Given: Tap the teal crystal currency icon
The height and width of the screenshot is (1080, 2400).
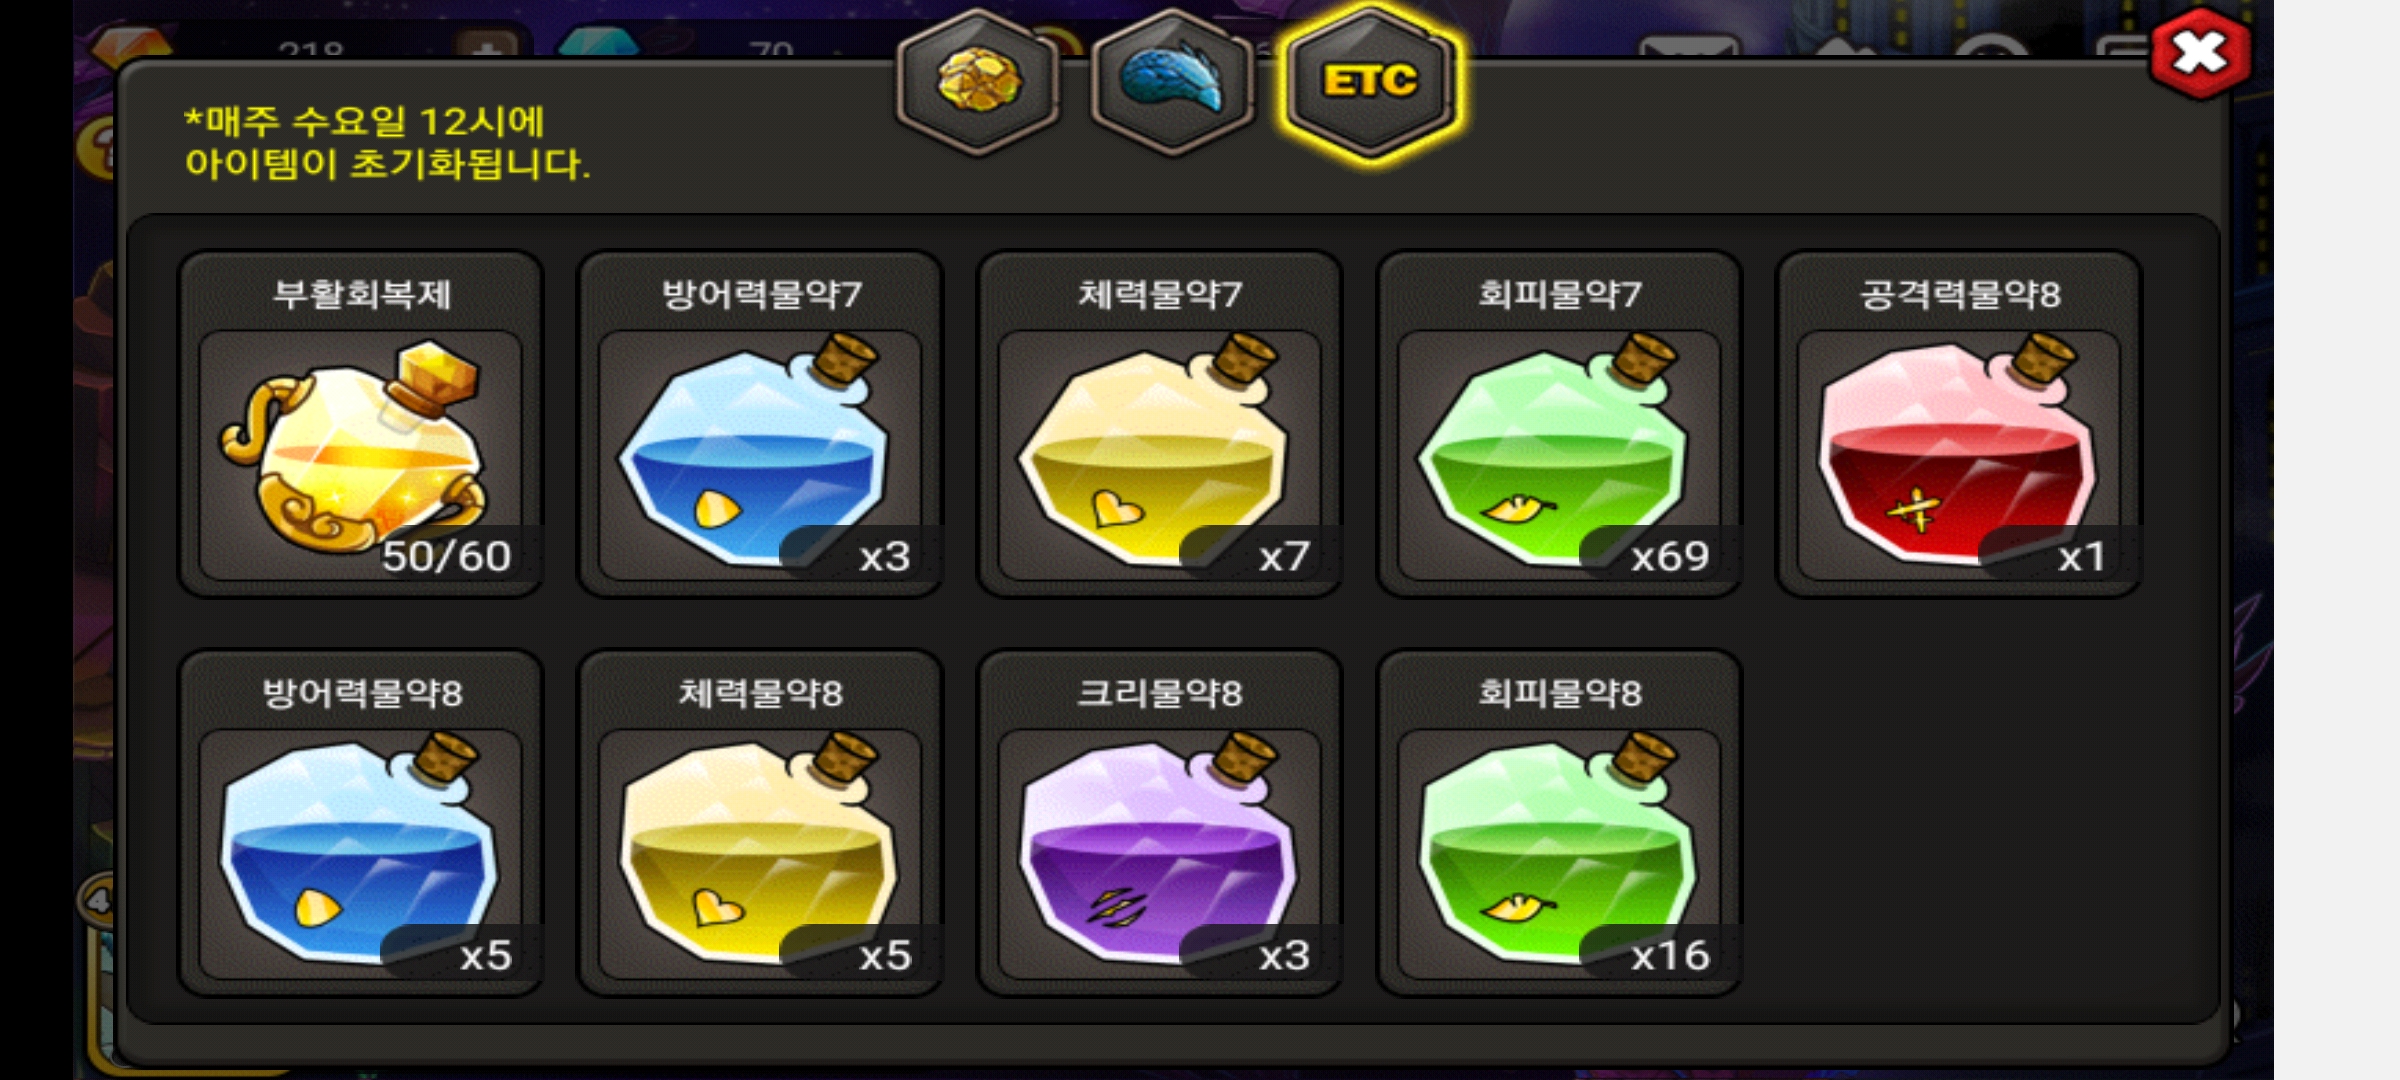Looking at the screenshot, I should [x=598, y=44].
